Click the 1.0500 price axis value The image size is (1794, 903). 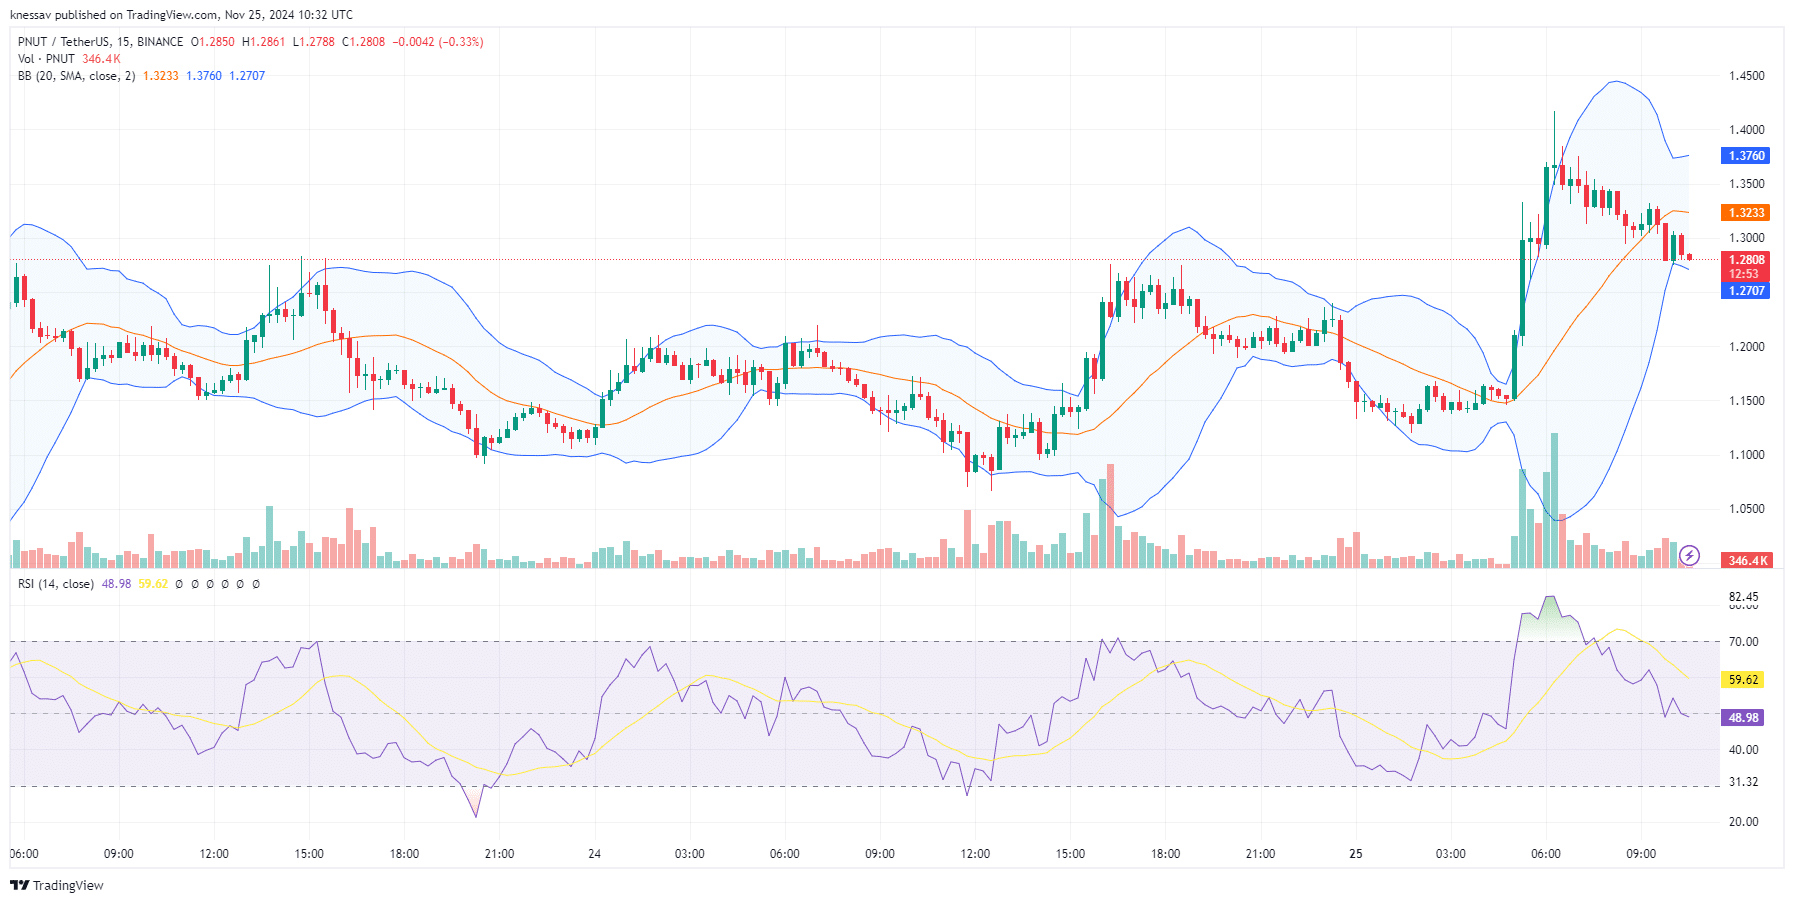1747,509
